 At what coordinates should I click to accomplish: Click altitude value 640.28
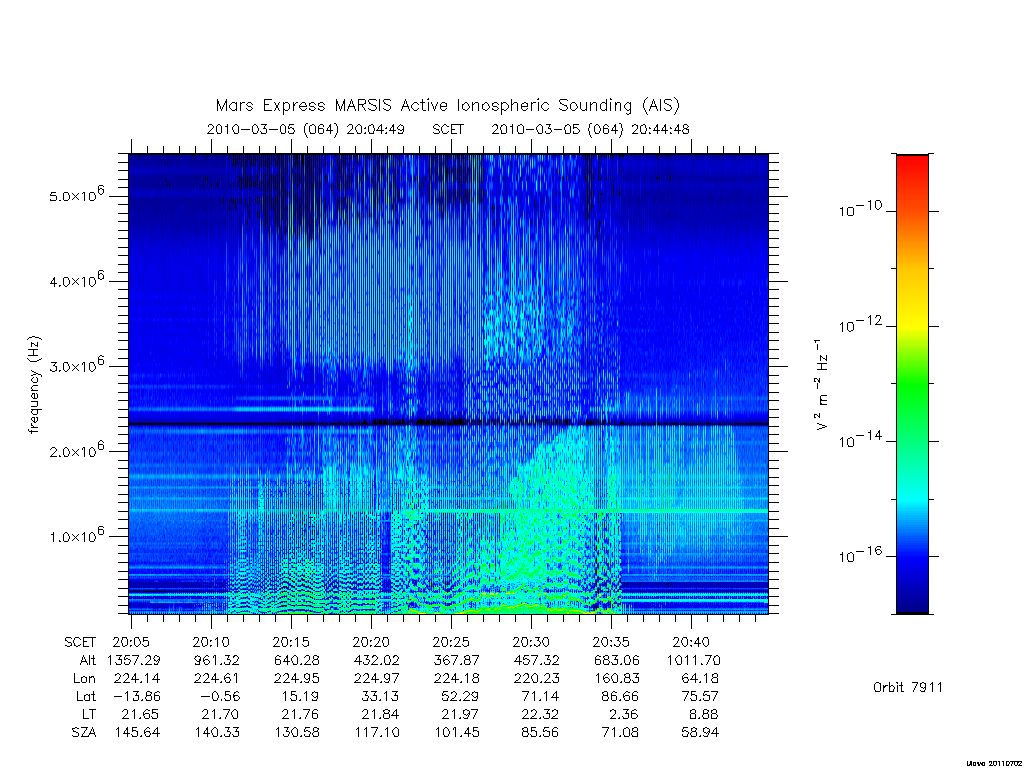[x=297, y=660]
